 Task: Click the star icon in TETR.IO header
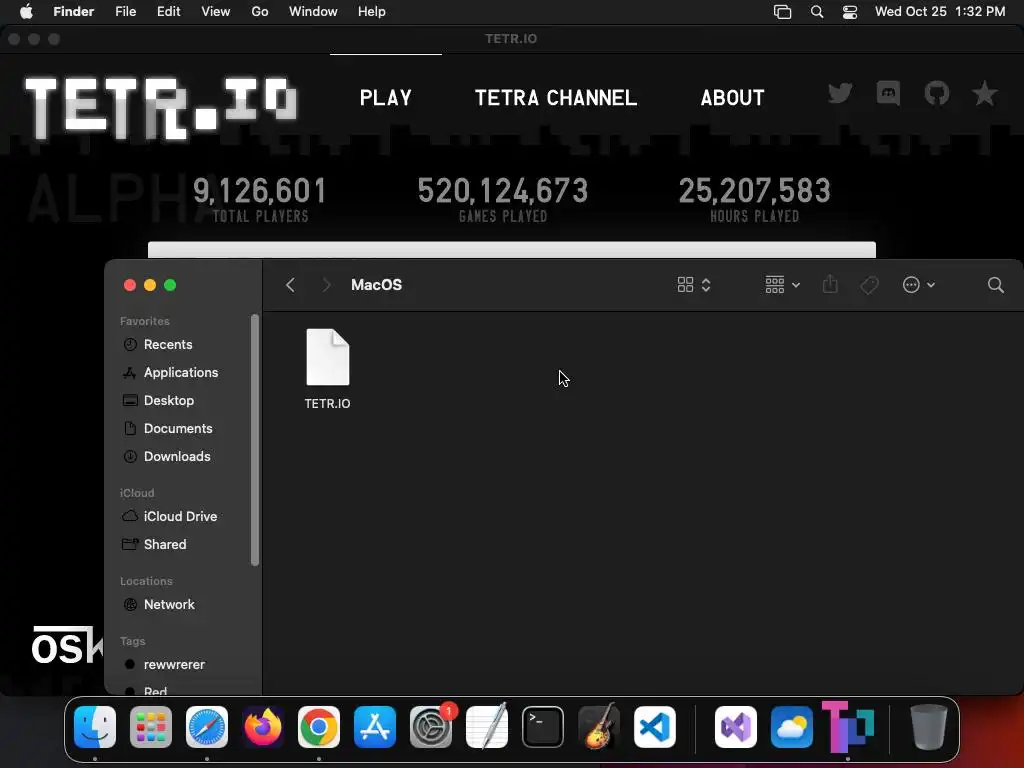[x=984, y=93]
